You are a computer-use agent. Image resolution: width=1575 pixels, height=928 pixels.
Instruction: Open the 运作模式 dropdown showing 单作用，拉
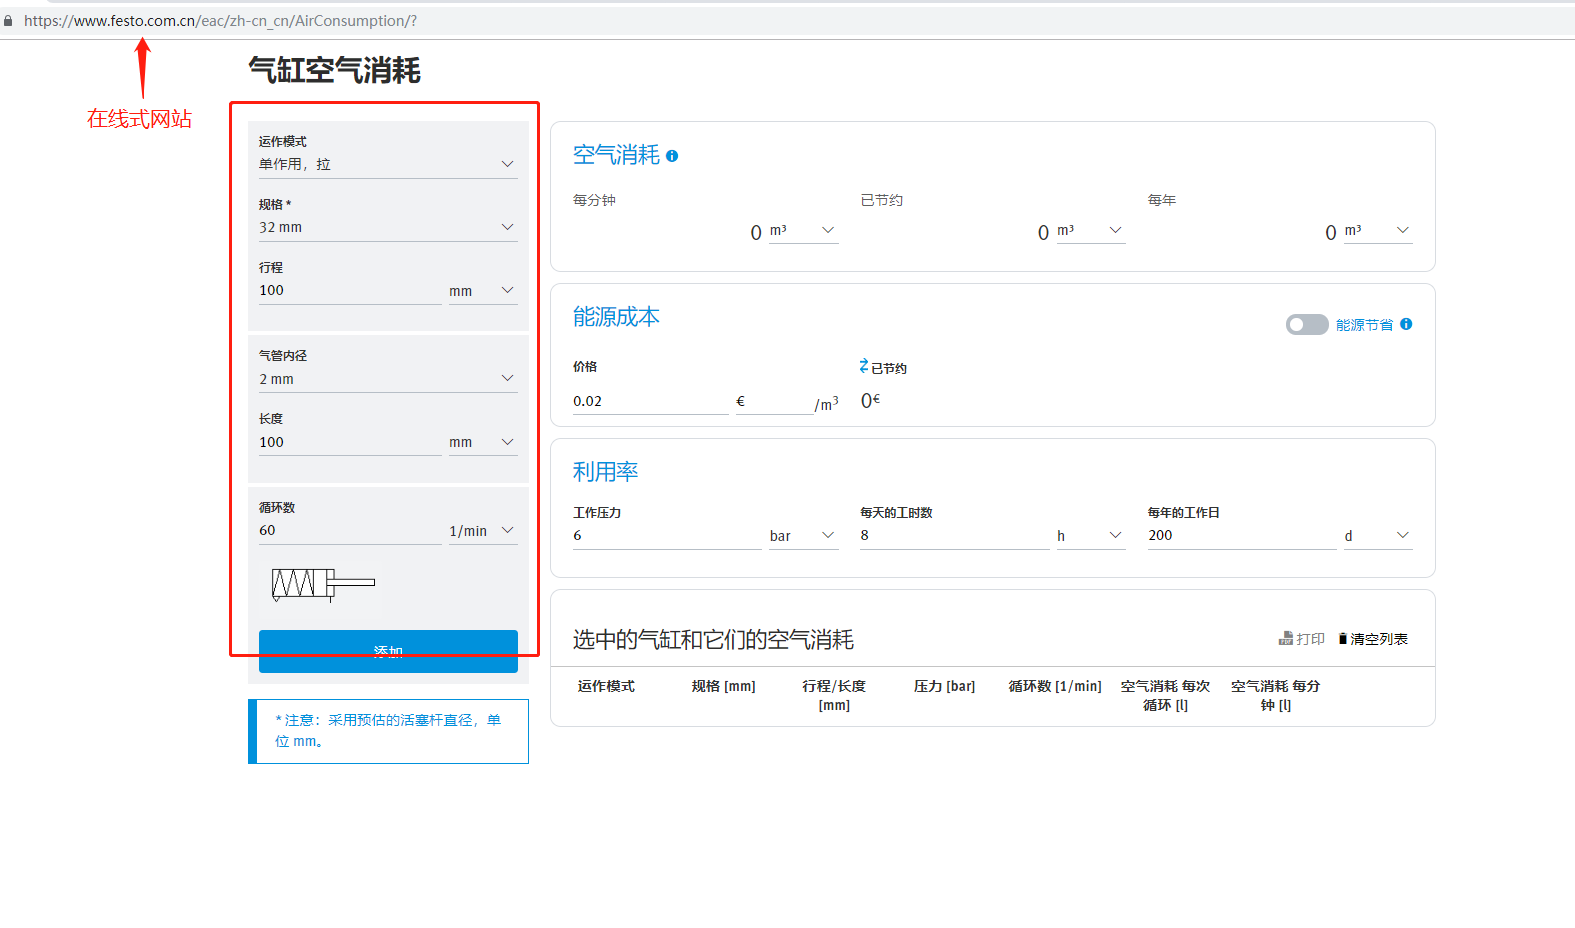(388, 164)
